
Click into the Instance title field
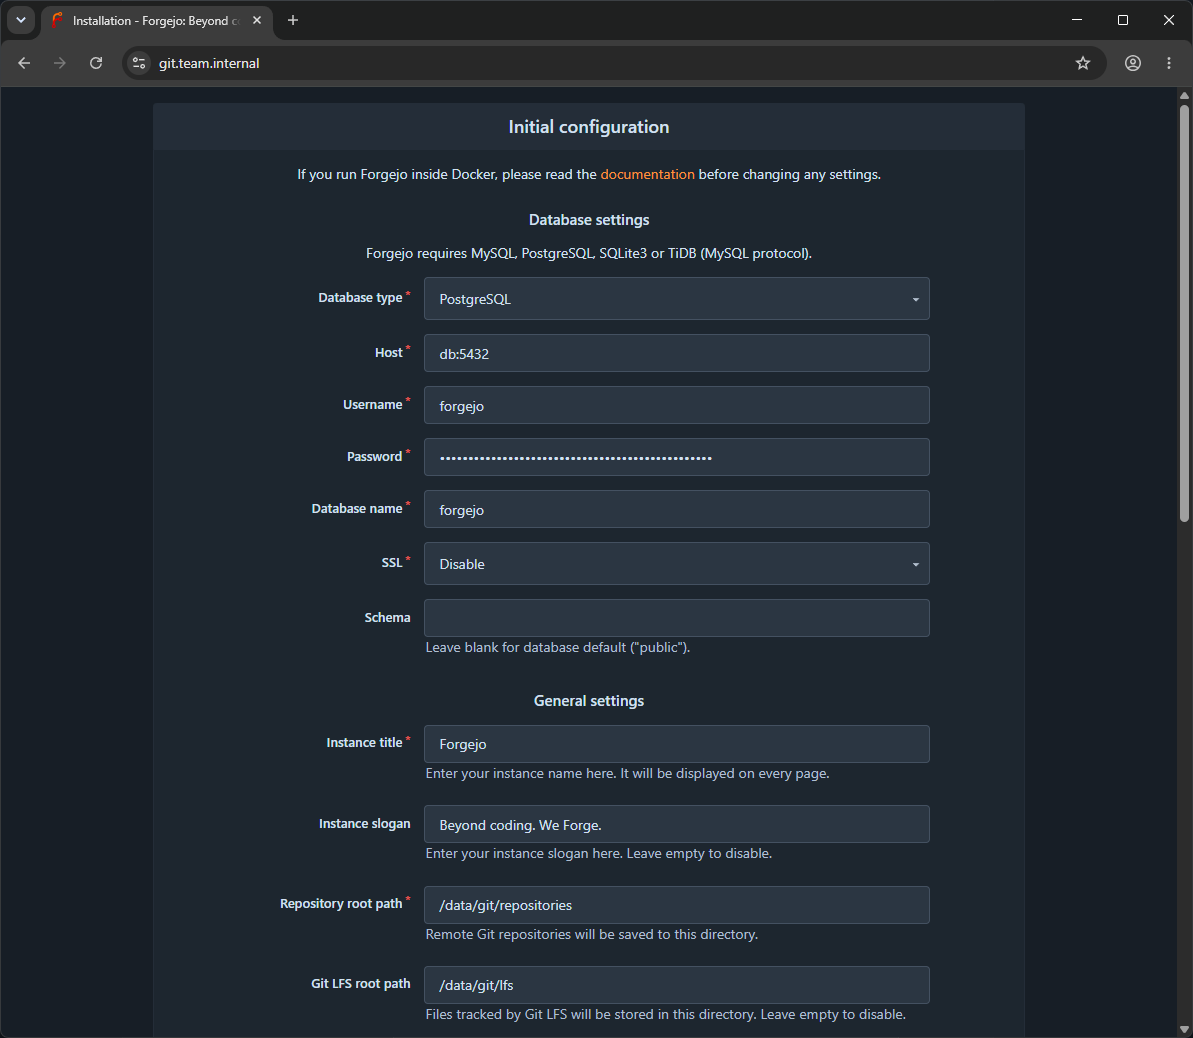(x=676, y=743)
